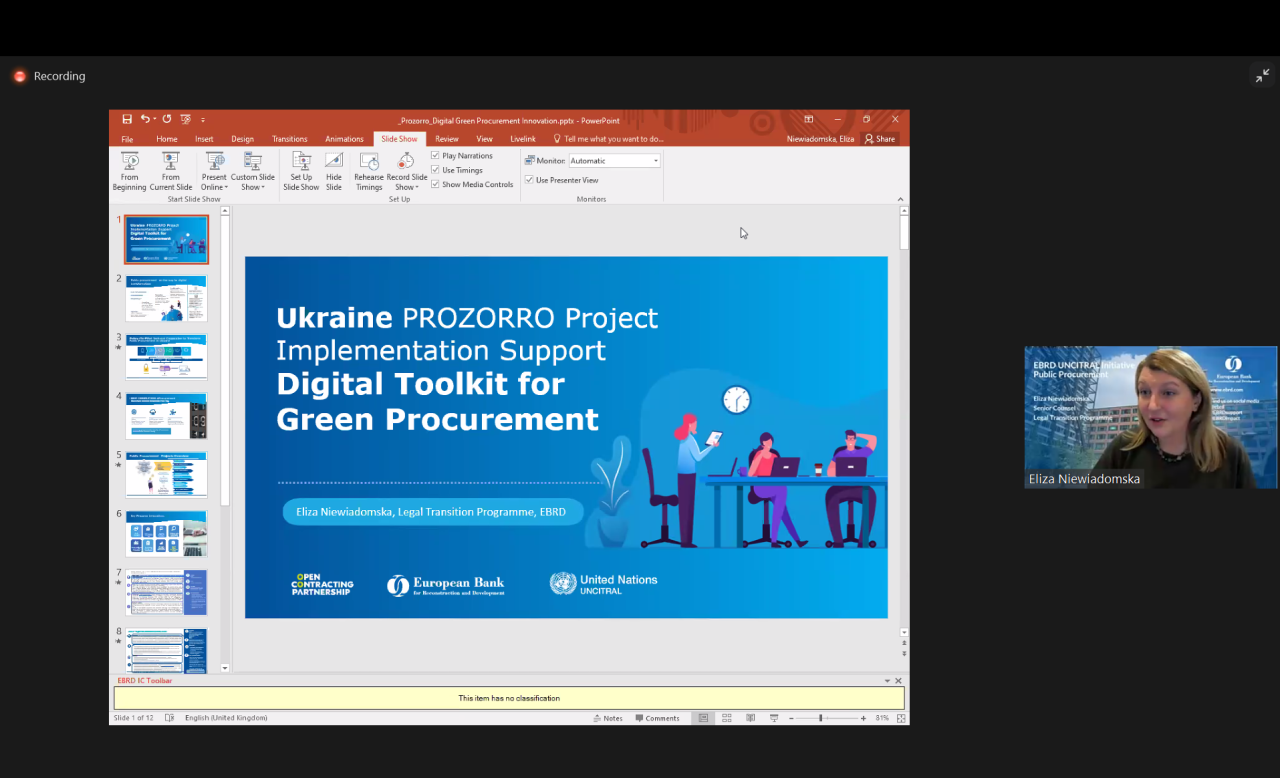Fit slide to current window icon

pyautogui.click(x=901, y=718)
